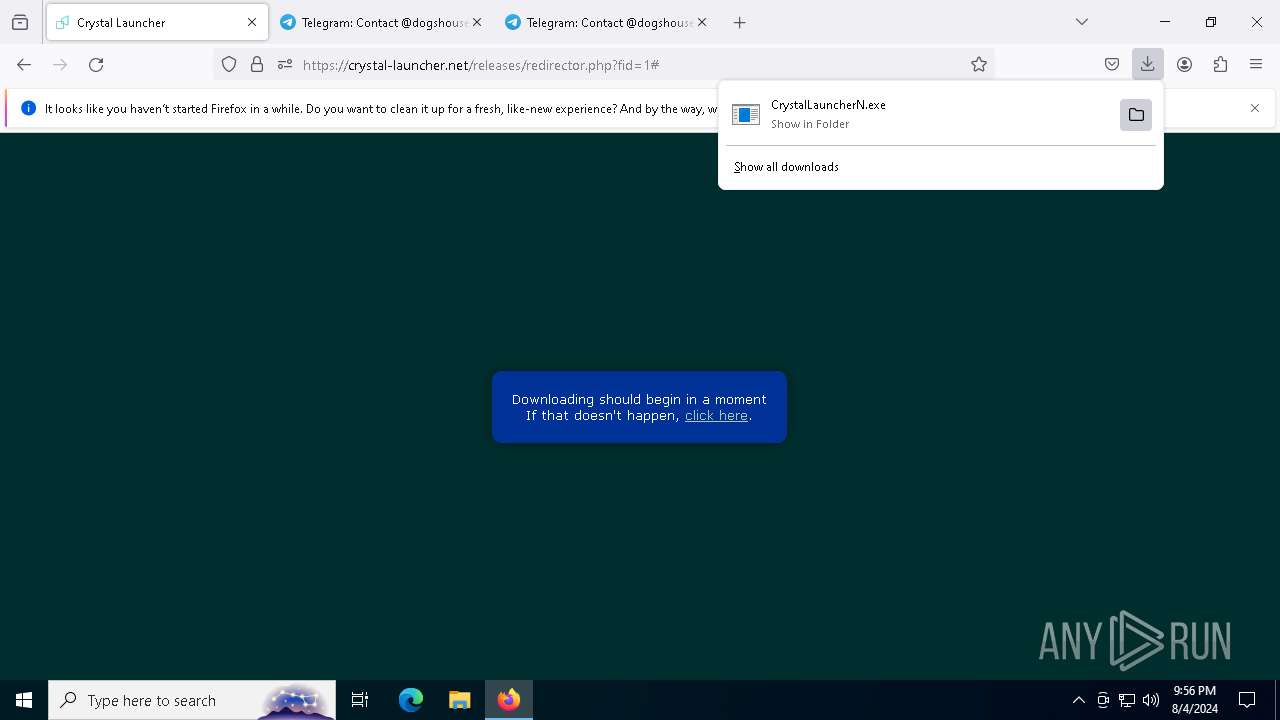
Task: Follow the 'click here' download link
Action: [716, 416]
